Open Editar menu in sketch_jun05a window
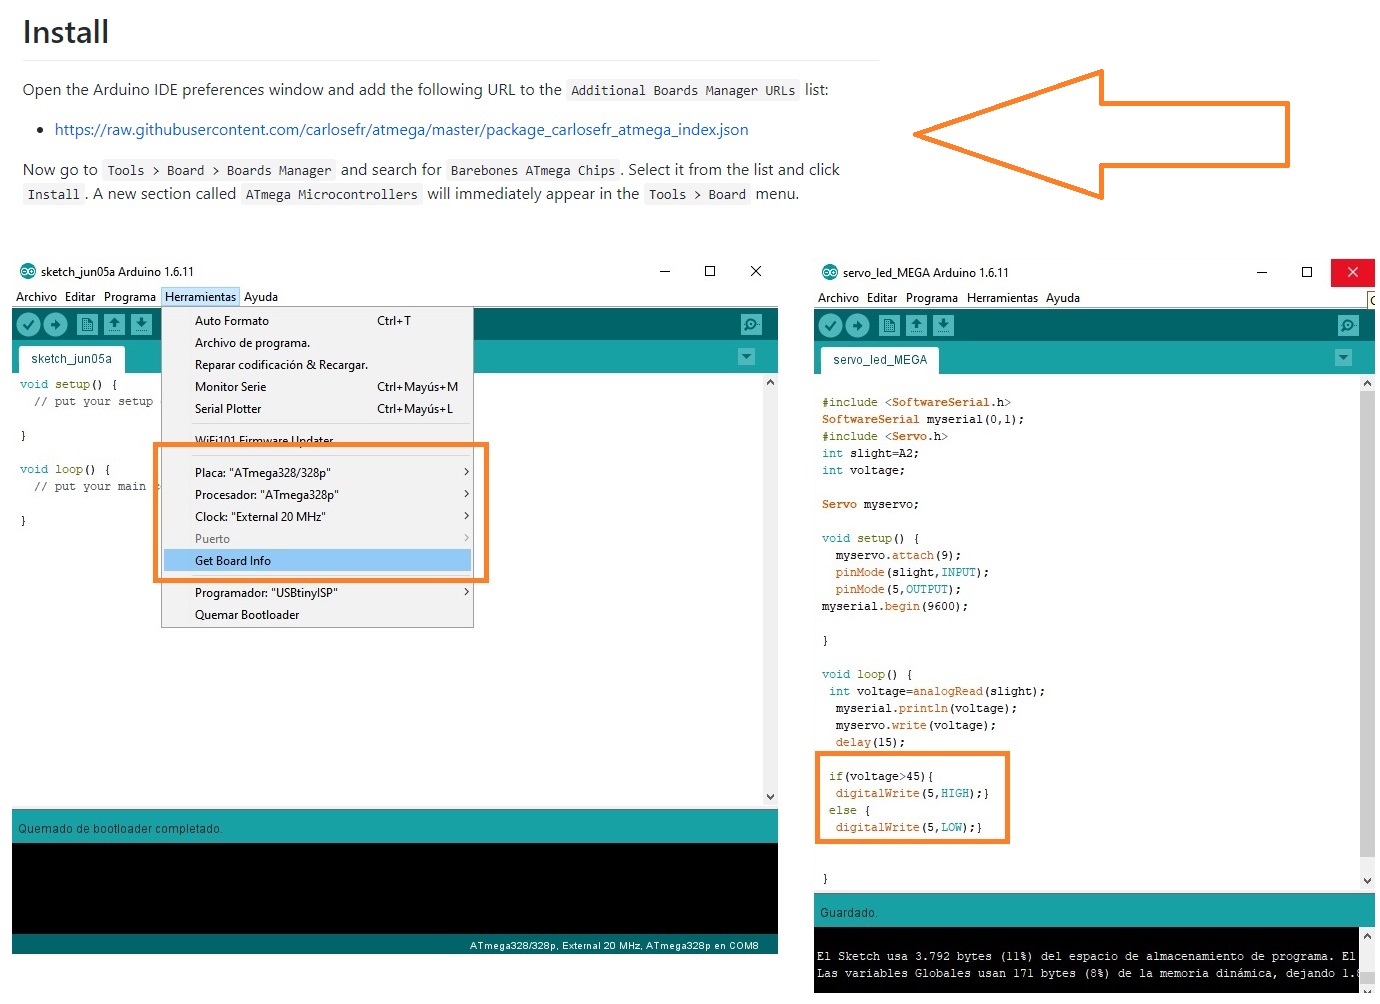 pyautogui.click(x=80, y=297)
